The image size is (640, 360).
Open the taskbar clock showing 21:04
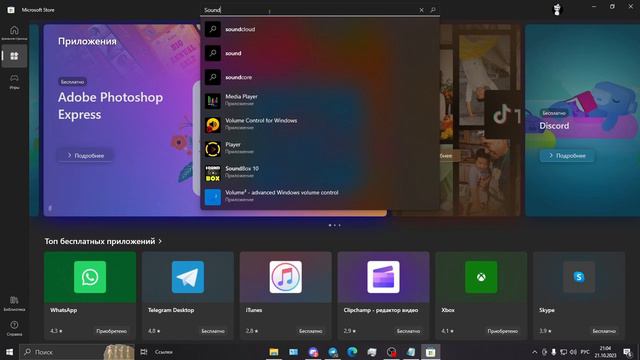[605, 352]
